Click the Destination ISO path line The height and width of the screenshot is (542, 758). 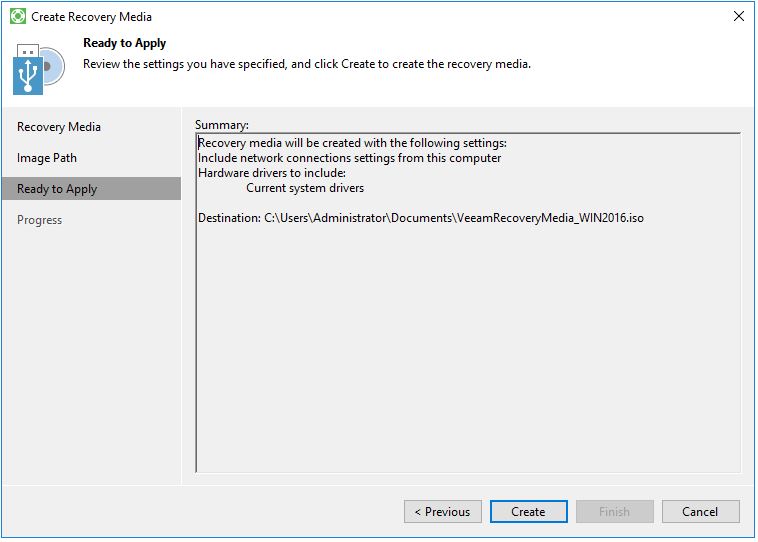tap(420, 217)
